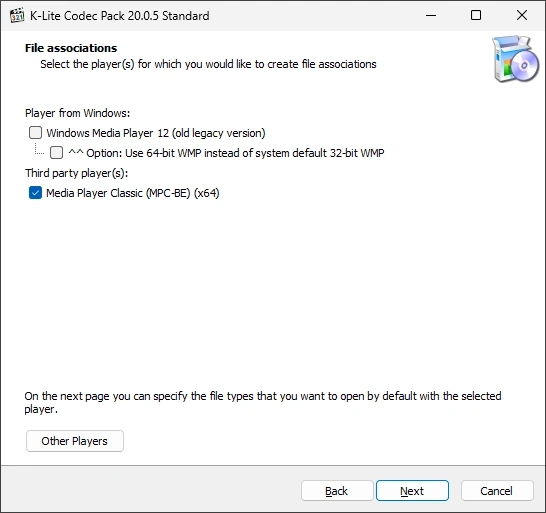Screen dimensions: 546x513
Task: Proceed with the Next button
Action: [x=412, y=491]
